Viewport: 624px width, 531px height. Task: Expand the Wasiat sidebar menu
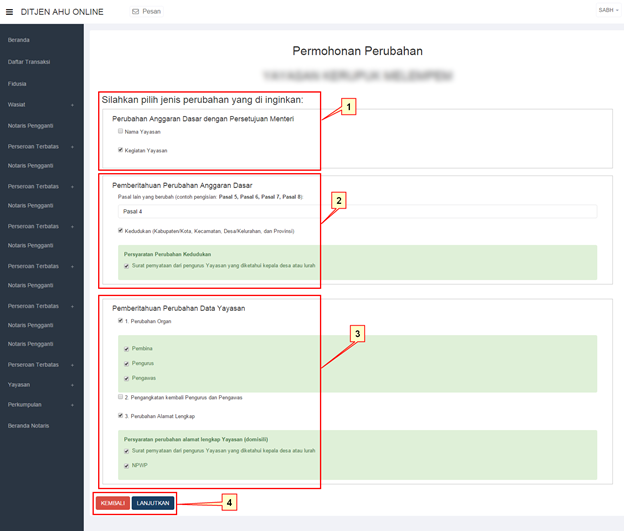(x=40, y=104)
